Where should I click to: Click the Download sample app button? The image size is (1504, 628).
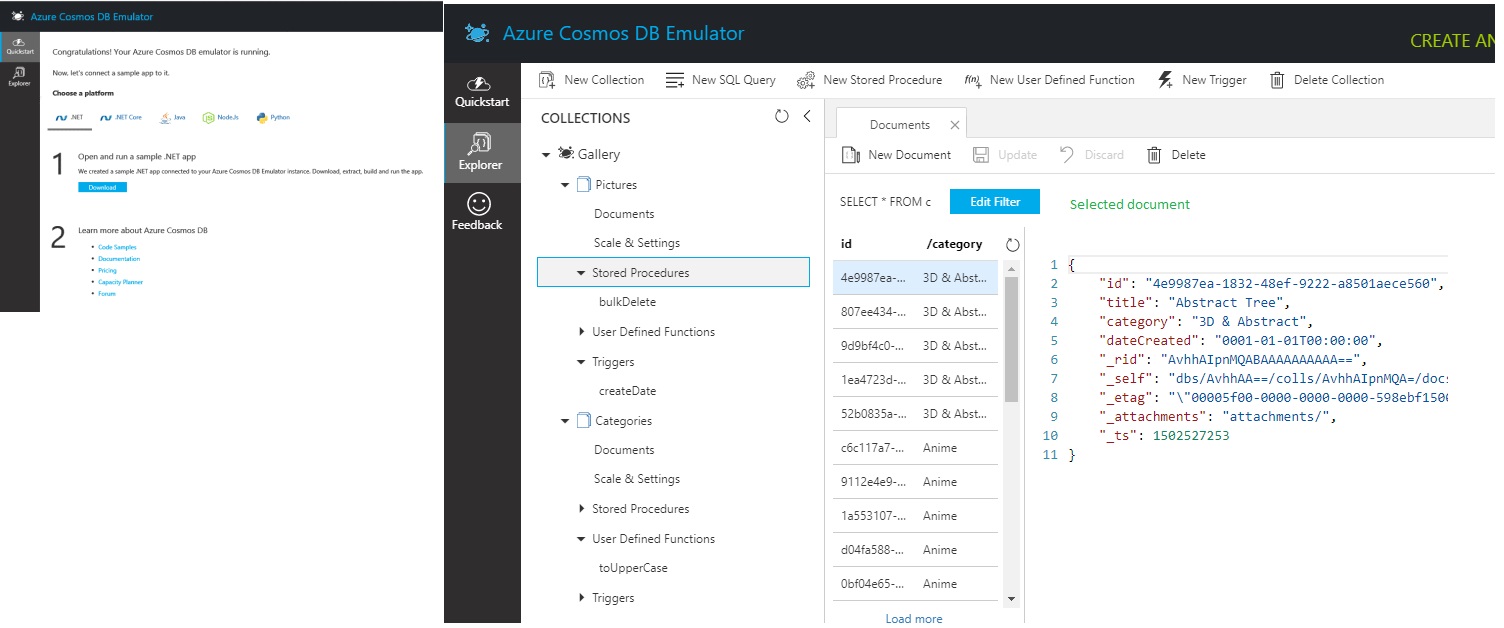(102, 187)
